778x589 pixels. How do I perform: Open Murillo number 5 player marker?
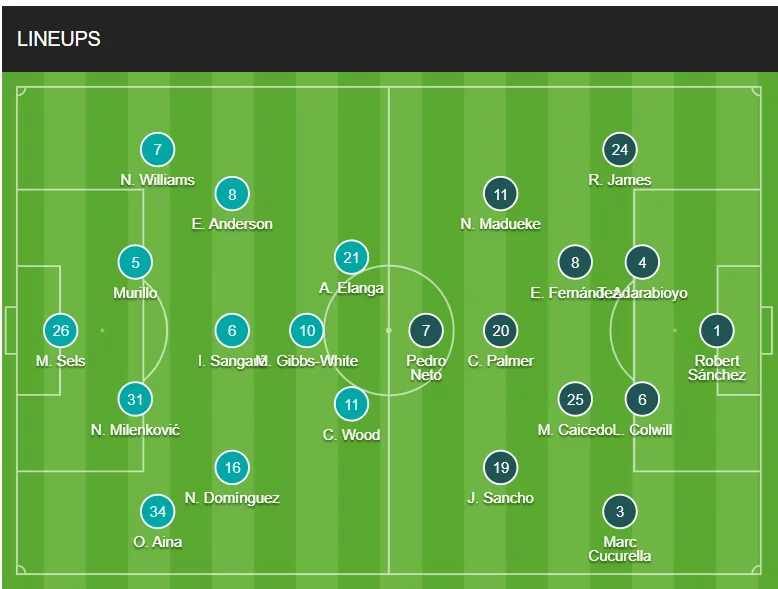[x=135, y=262]
